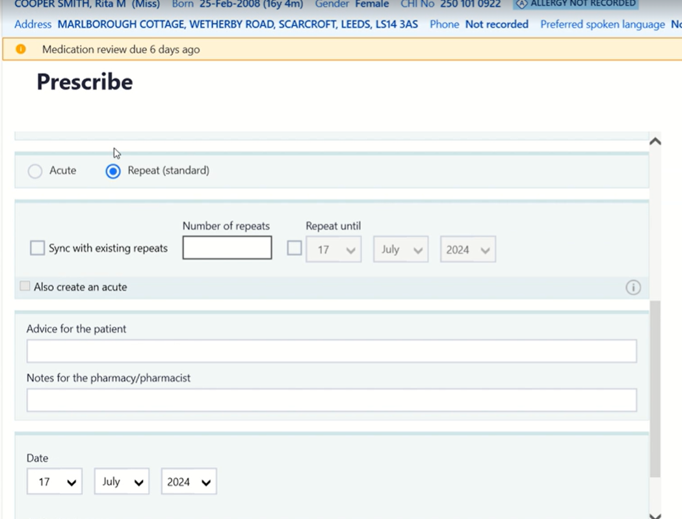This screenshot has height=522, width=682.
Task: Click the scroll up arrow
Action: [x=655, y=141]
